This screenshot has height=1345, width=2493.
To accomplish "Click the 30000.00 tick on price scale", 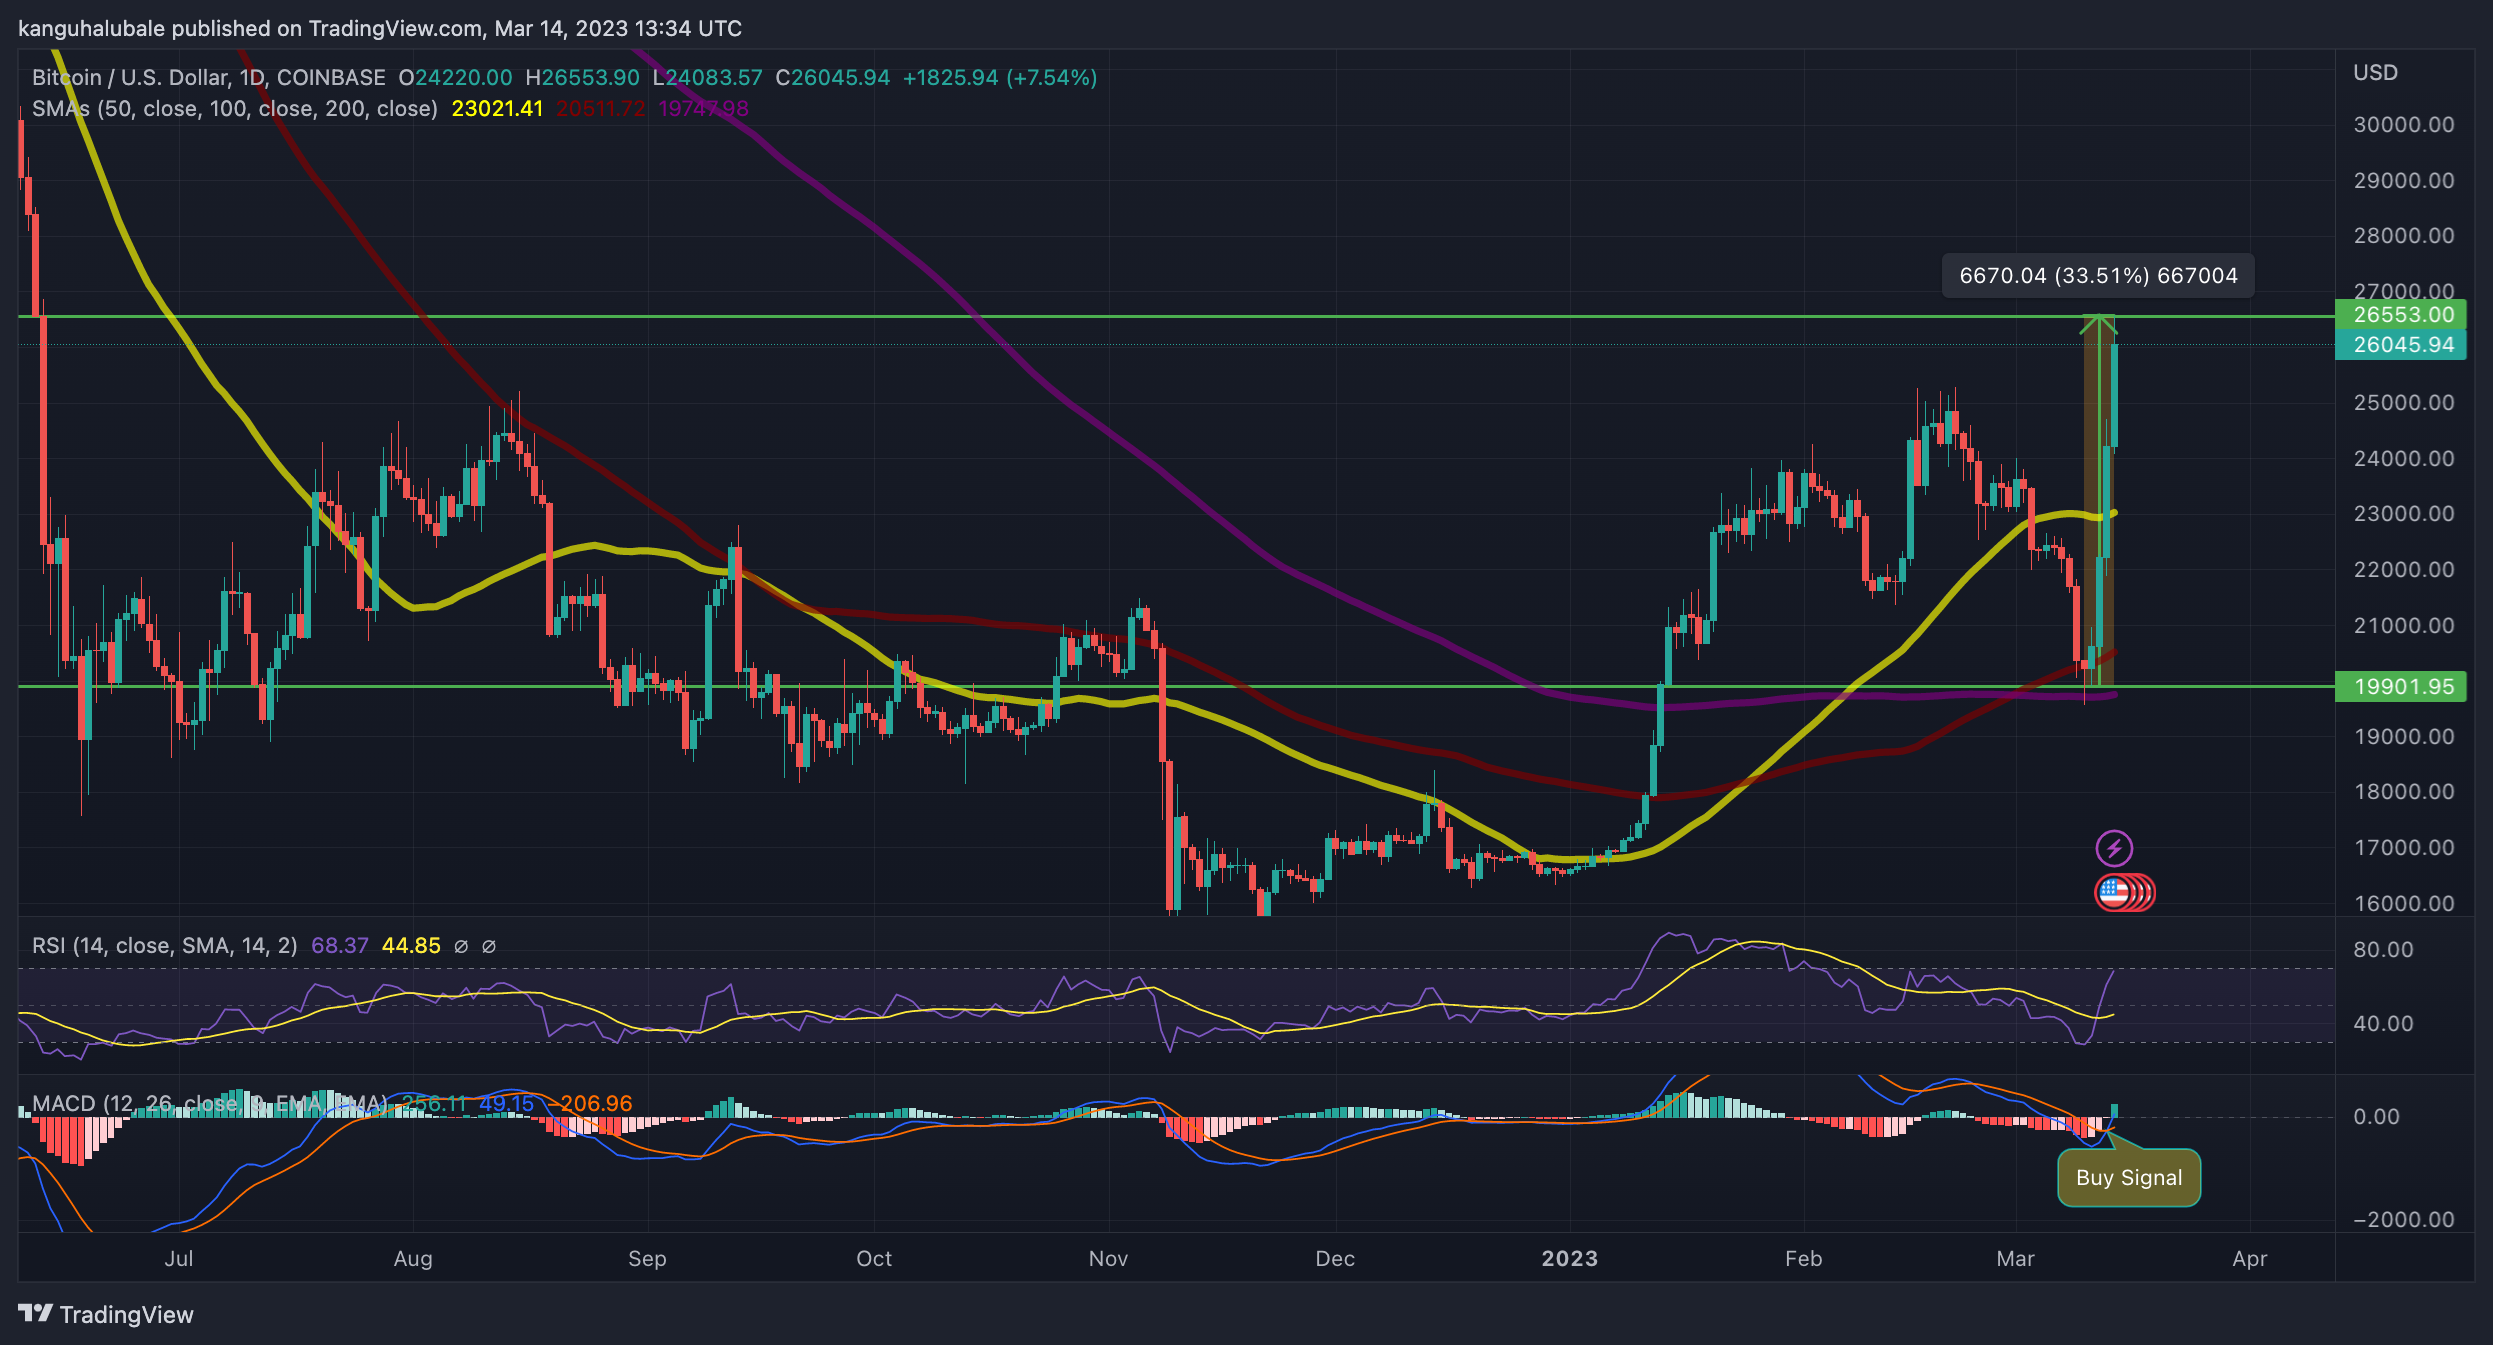I will tap(2403, 125).
